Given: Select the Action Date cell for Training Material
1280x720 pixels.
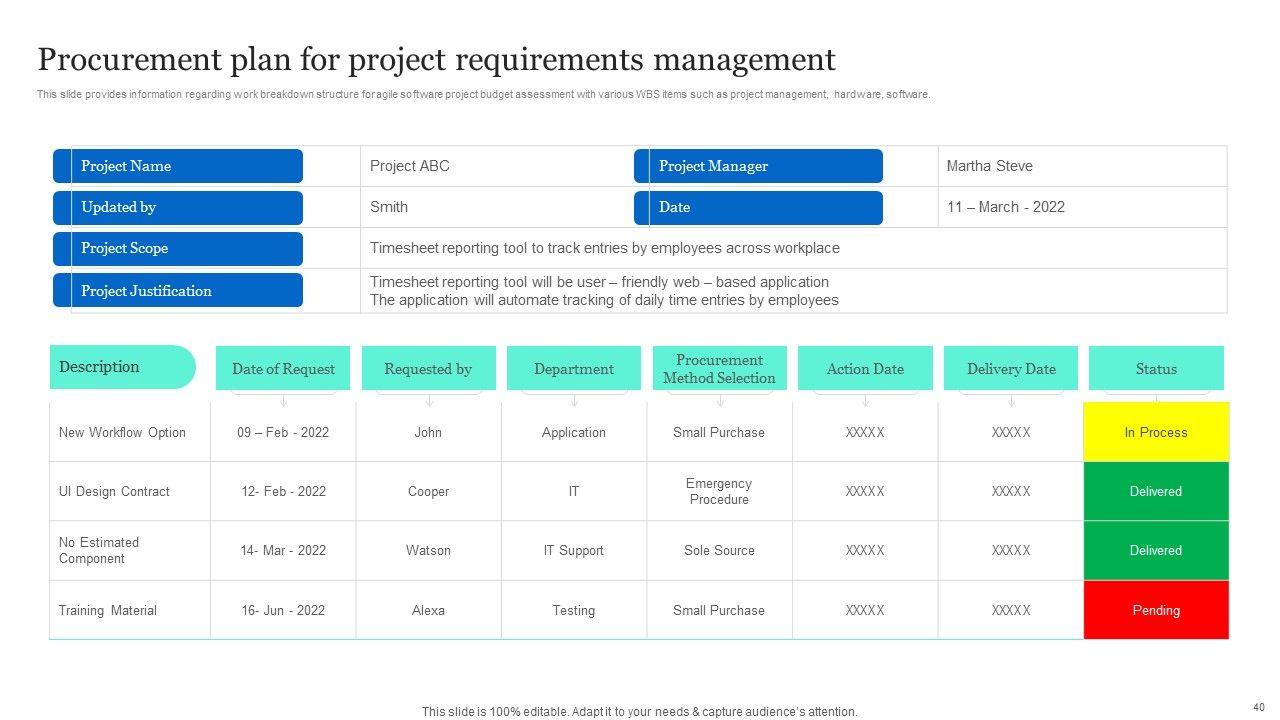Looking at the screenshot, I should coord(865,610).
